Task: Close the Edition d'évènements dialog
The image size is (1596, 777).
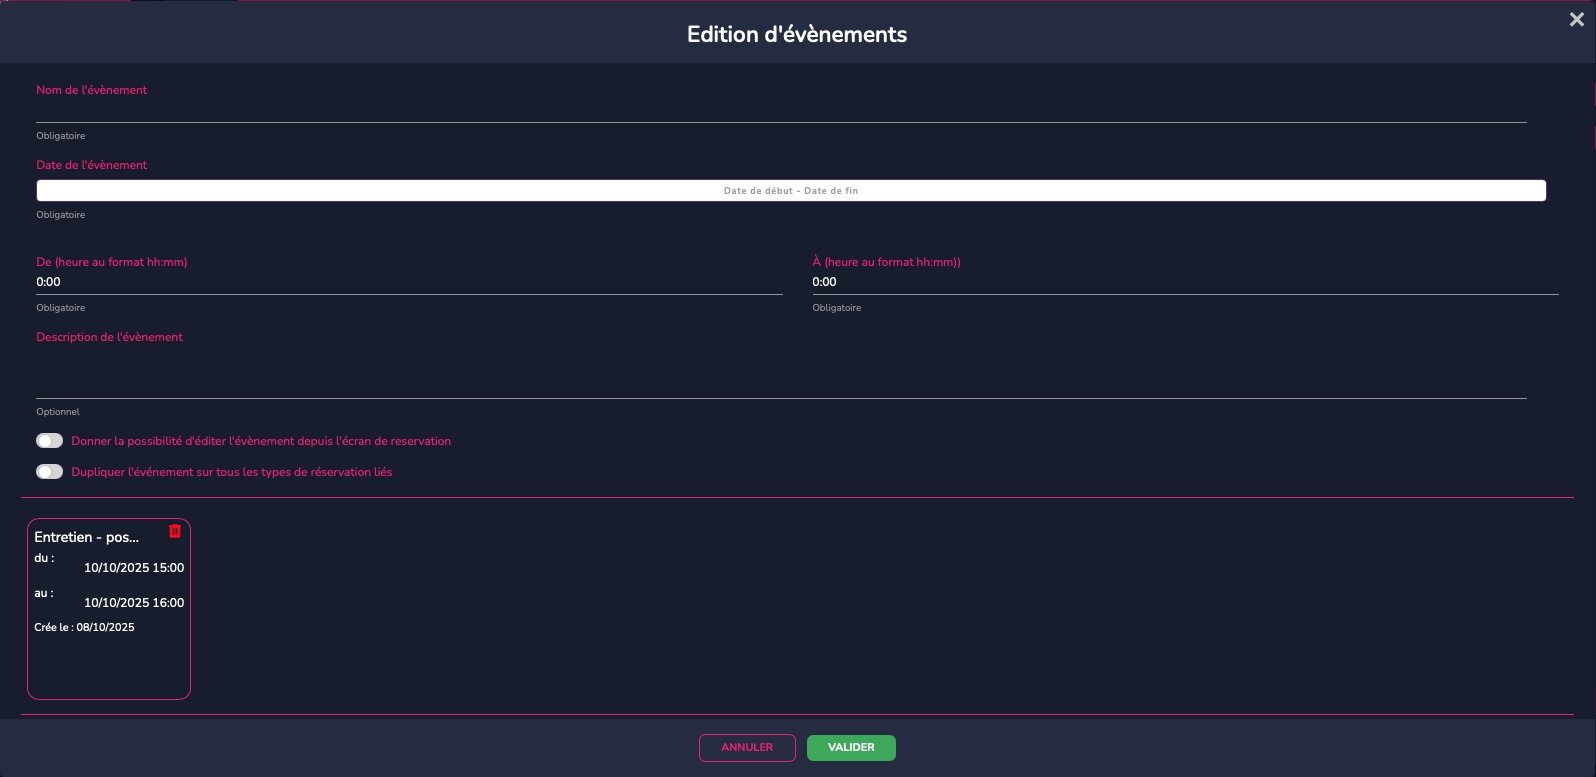Action: tap(1576, 20)
